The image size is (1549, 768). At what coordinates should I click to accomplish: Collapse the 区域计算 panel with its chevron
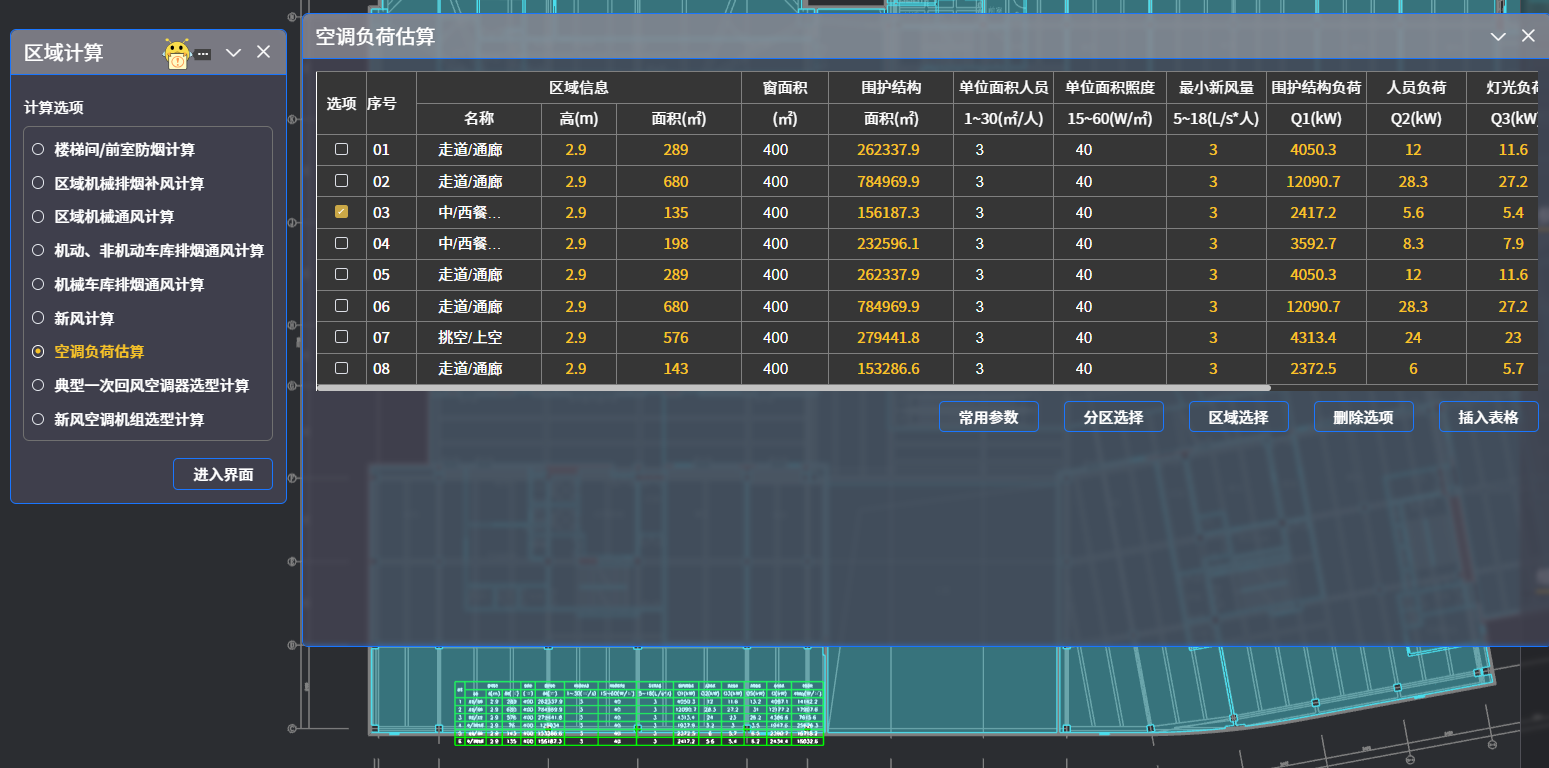point(234,53)
